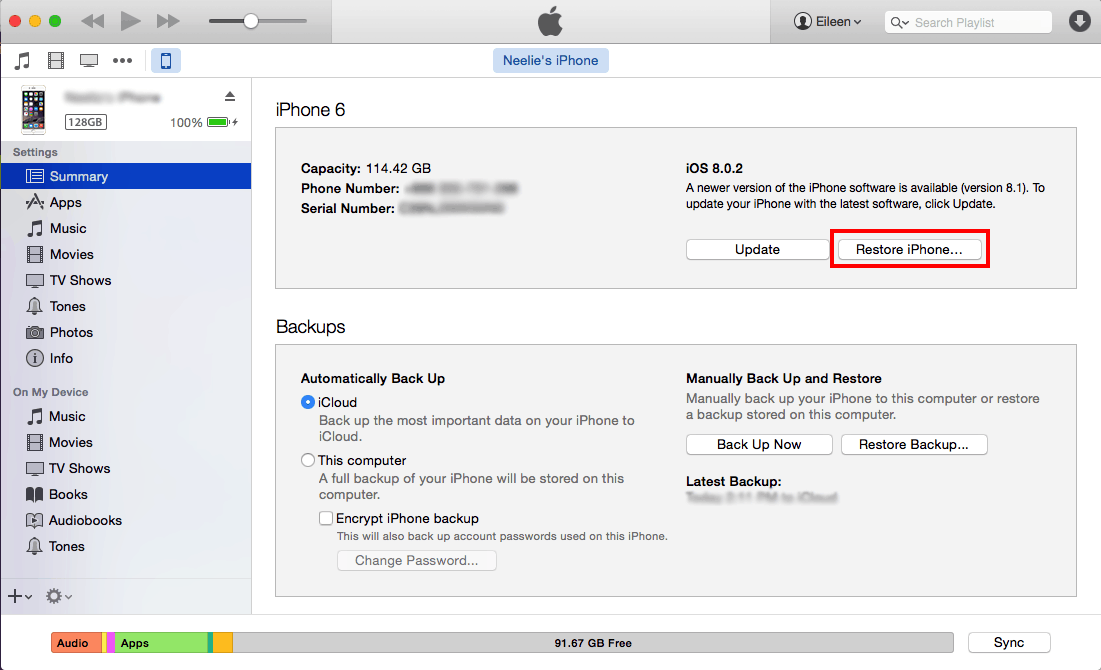Screen dimensions: 1101x670
Task: Open Apps in Settings sidebar
Action: pyautogui.click(x=126, y=202)
